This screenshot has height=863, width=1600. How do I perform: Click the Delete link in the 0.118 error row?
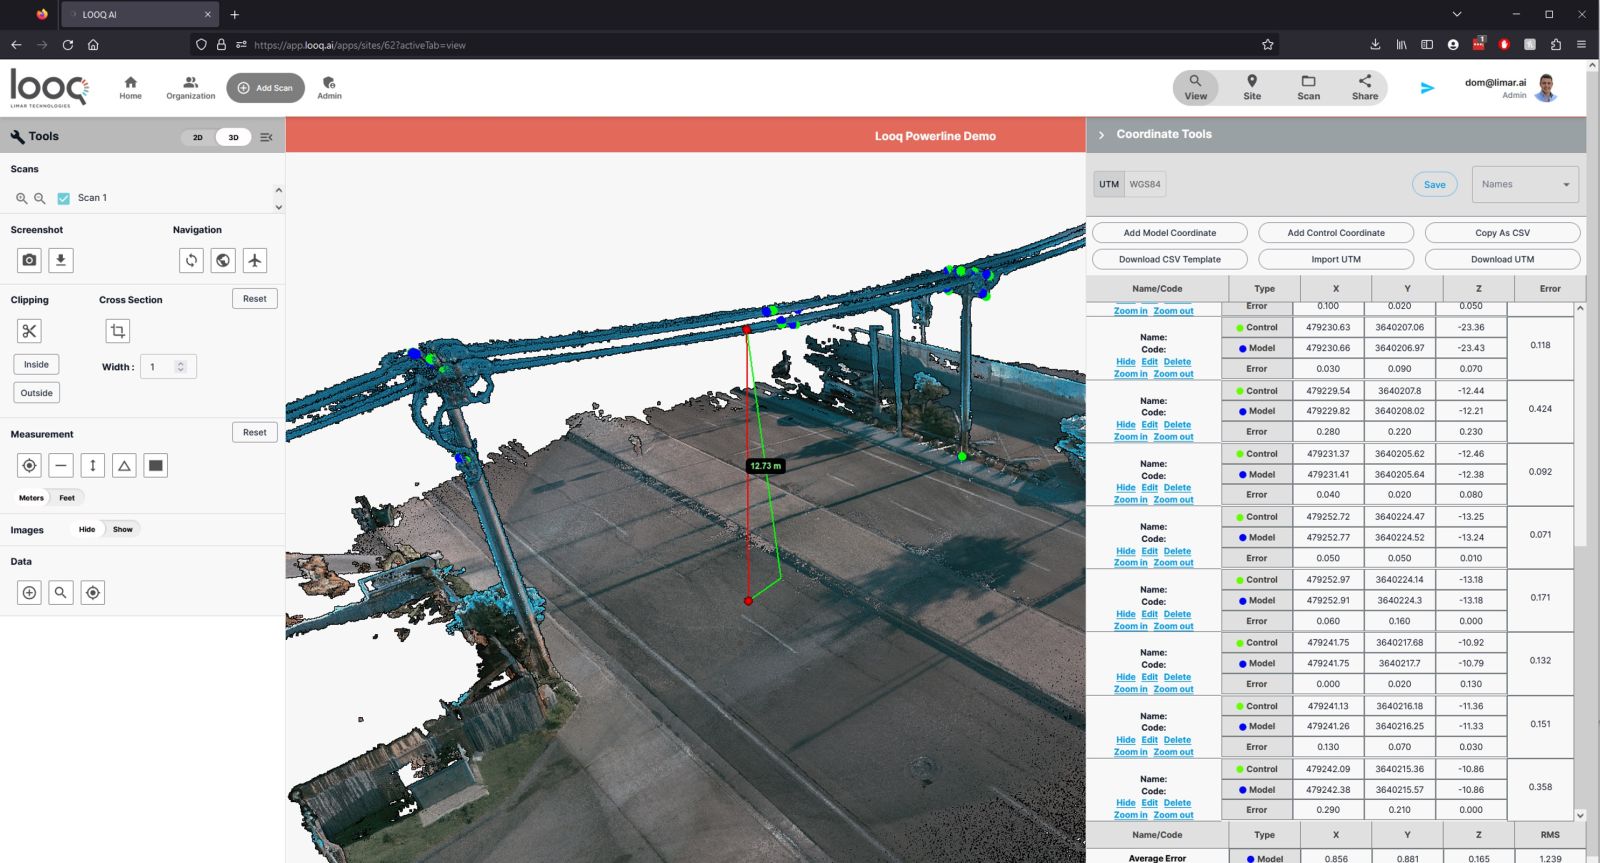pos(1177,362)
